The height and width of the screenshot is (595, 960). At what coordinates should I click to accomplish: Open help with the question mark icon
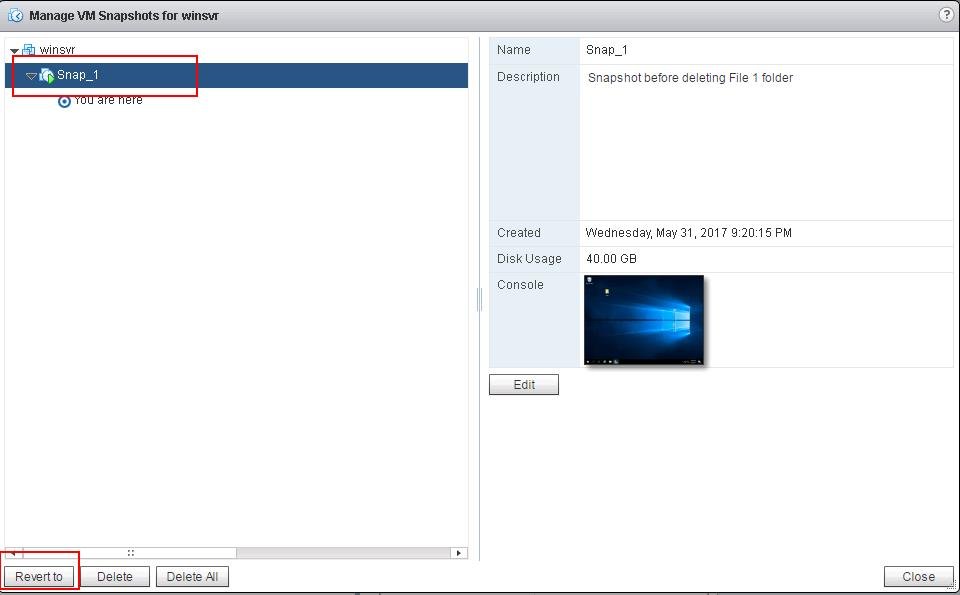tap(946, 15)
